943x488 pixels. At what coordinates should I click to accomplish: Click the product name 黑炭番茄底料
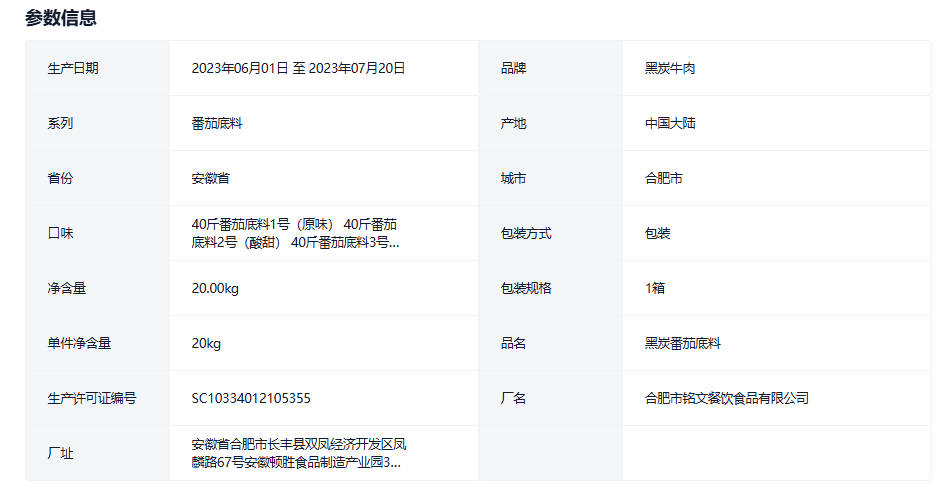coord(682,343)
